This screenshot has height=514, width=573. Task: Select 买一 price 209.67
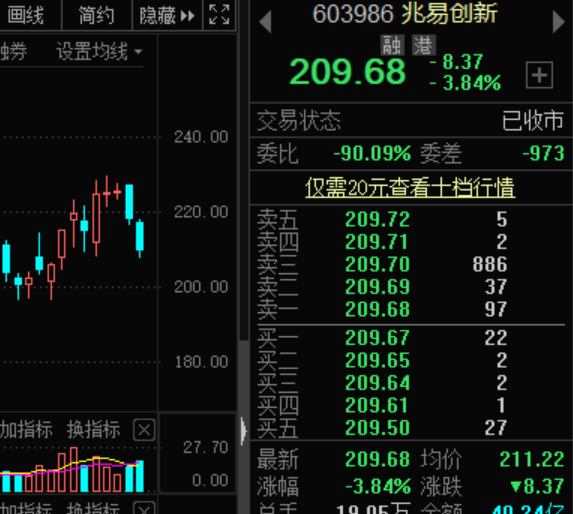click(377, 338)
